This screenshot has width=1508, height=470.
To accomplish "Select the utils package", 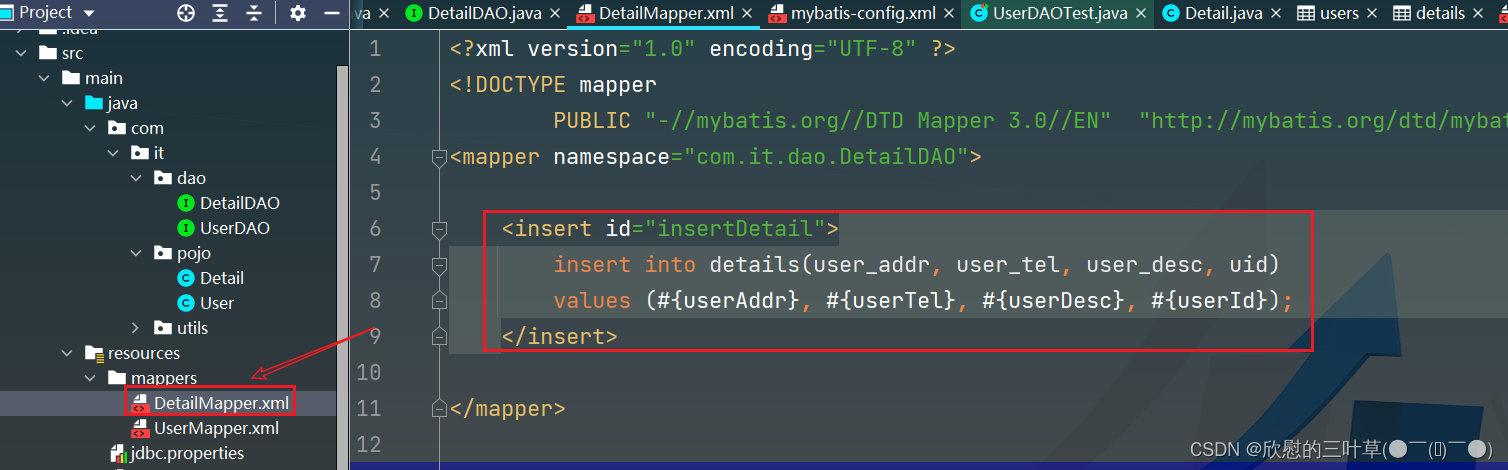I will click(192, 328).
